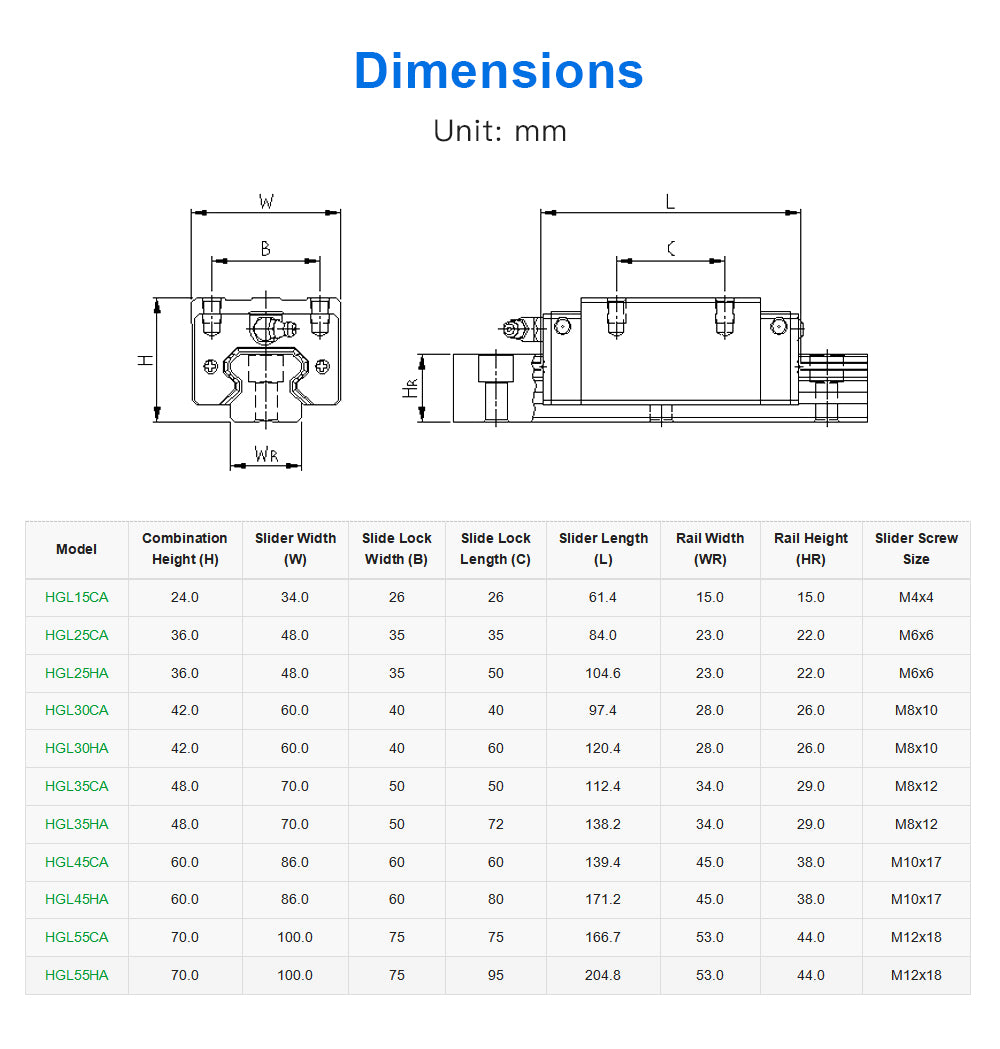This screenshot has width=1000, height=1049.
Task: Open the HGL25CA model link
Action: pyautogui.click(x=77, y=635)
